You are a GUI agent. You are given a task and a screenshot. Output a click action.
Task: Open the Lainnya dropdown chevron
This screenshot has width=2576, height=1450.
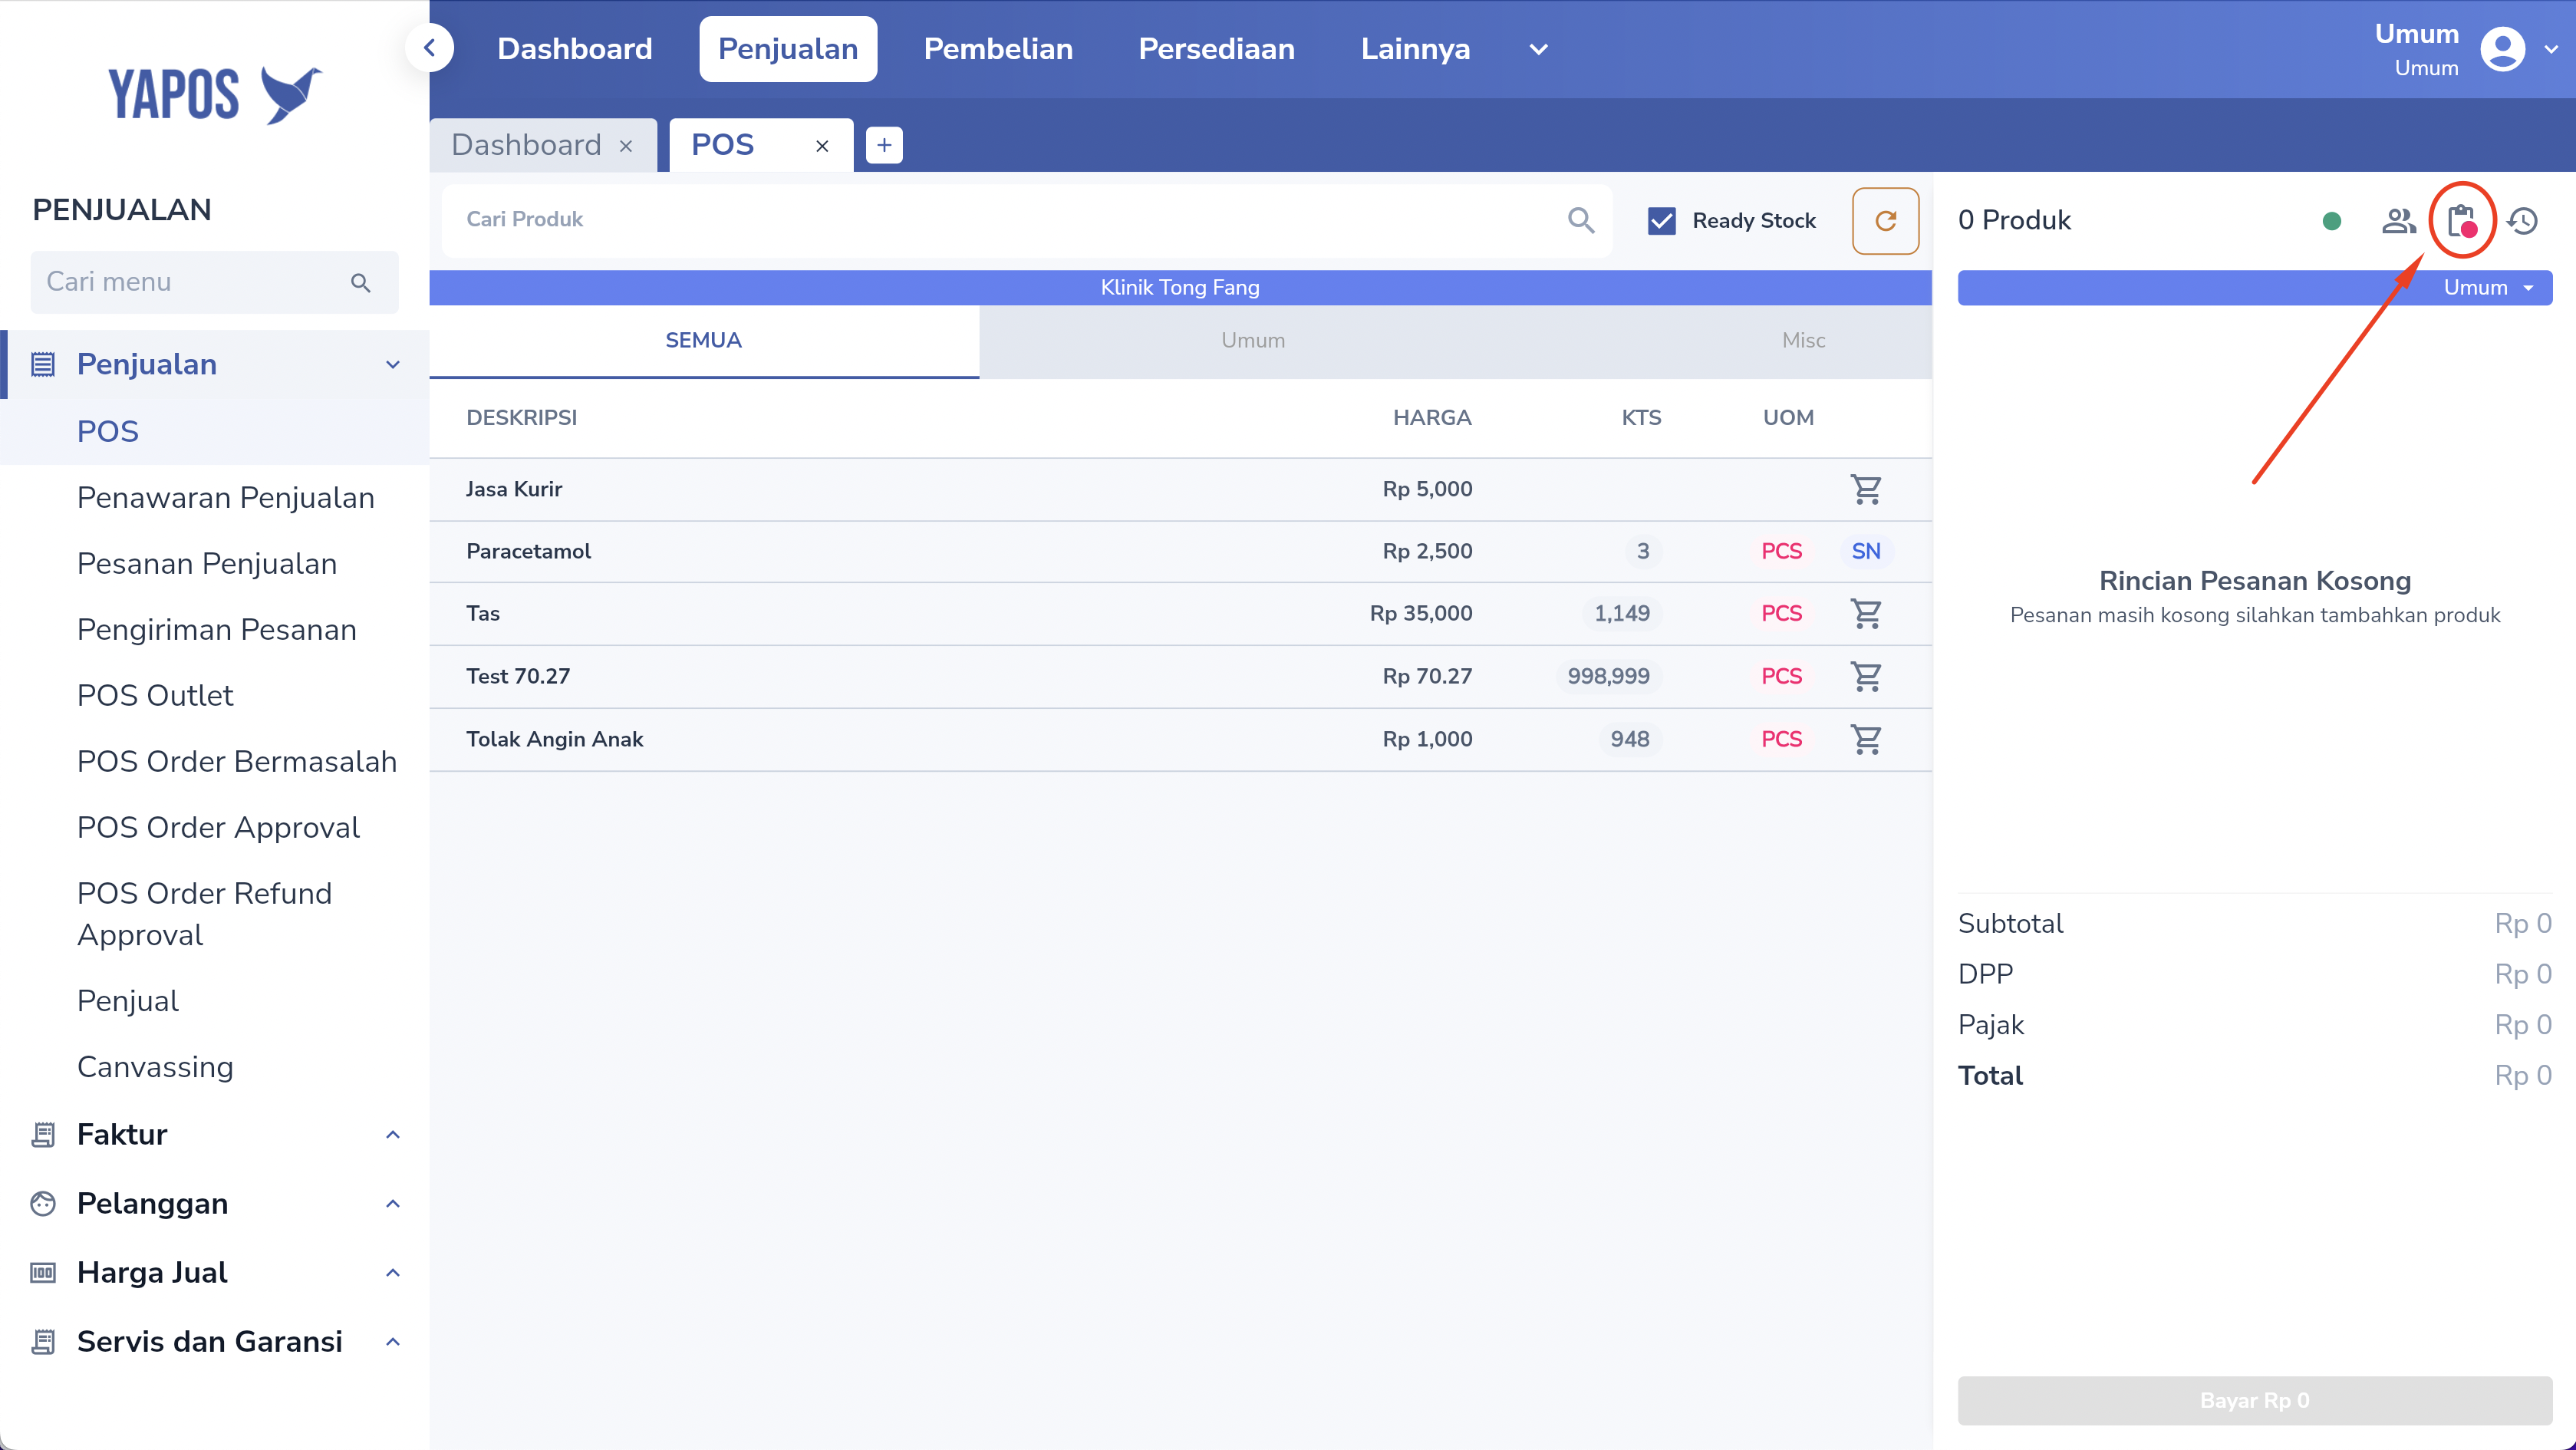tap(1539, 49)
